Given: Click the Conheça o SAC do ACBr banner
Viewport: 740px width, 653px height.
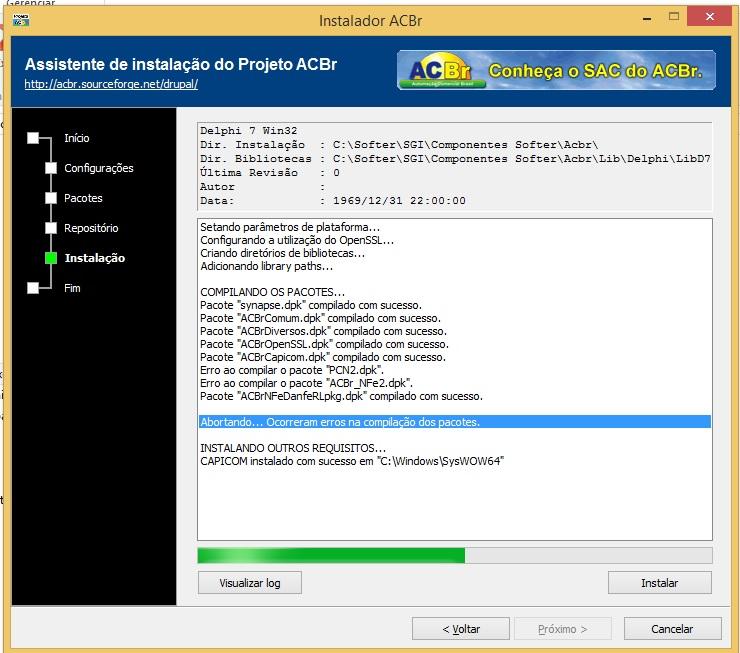Looking at the screenshot, I should pos(556,70).
